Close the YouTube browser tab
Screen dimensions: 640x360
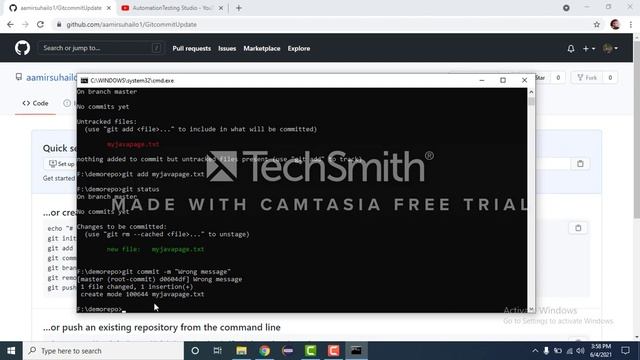[x=221, y=8]
